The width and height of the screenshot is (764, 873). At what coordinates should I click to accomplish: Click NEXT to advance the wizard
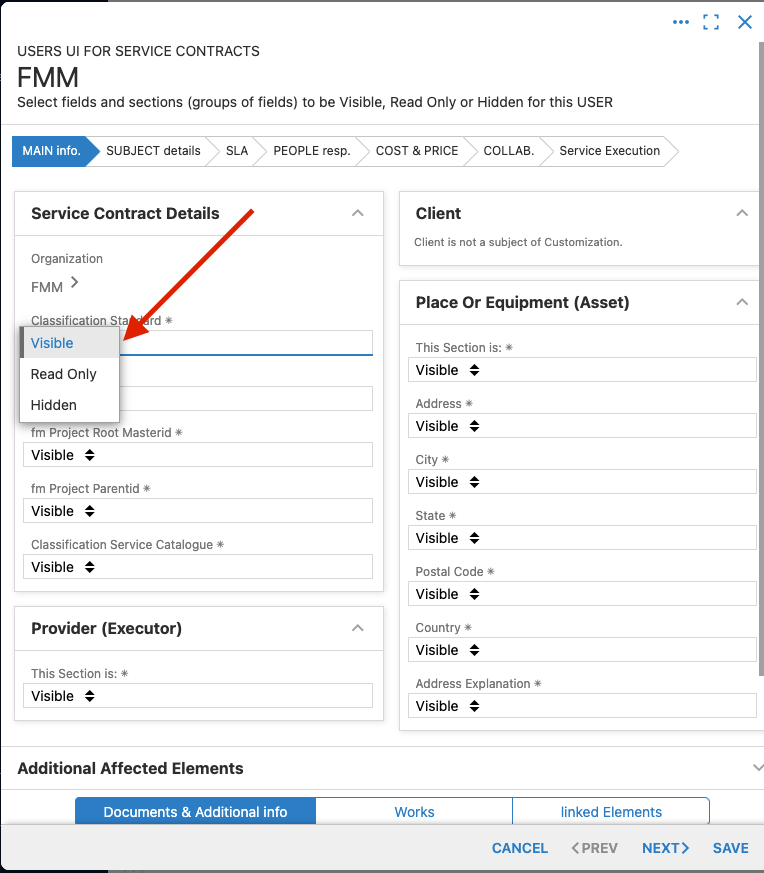[x=665, y=848]
